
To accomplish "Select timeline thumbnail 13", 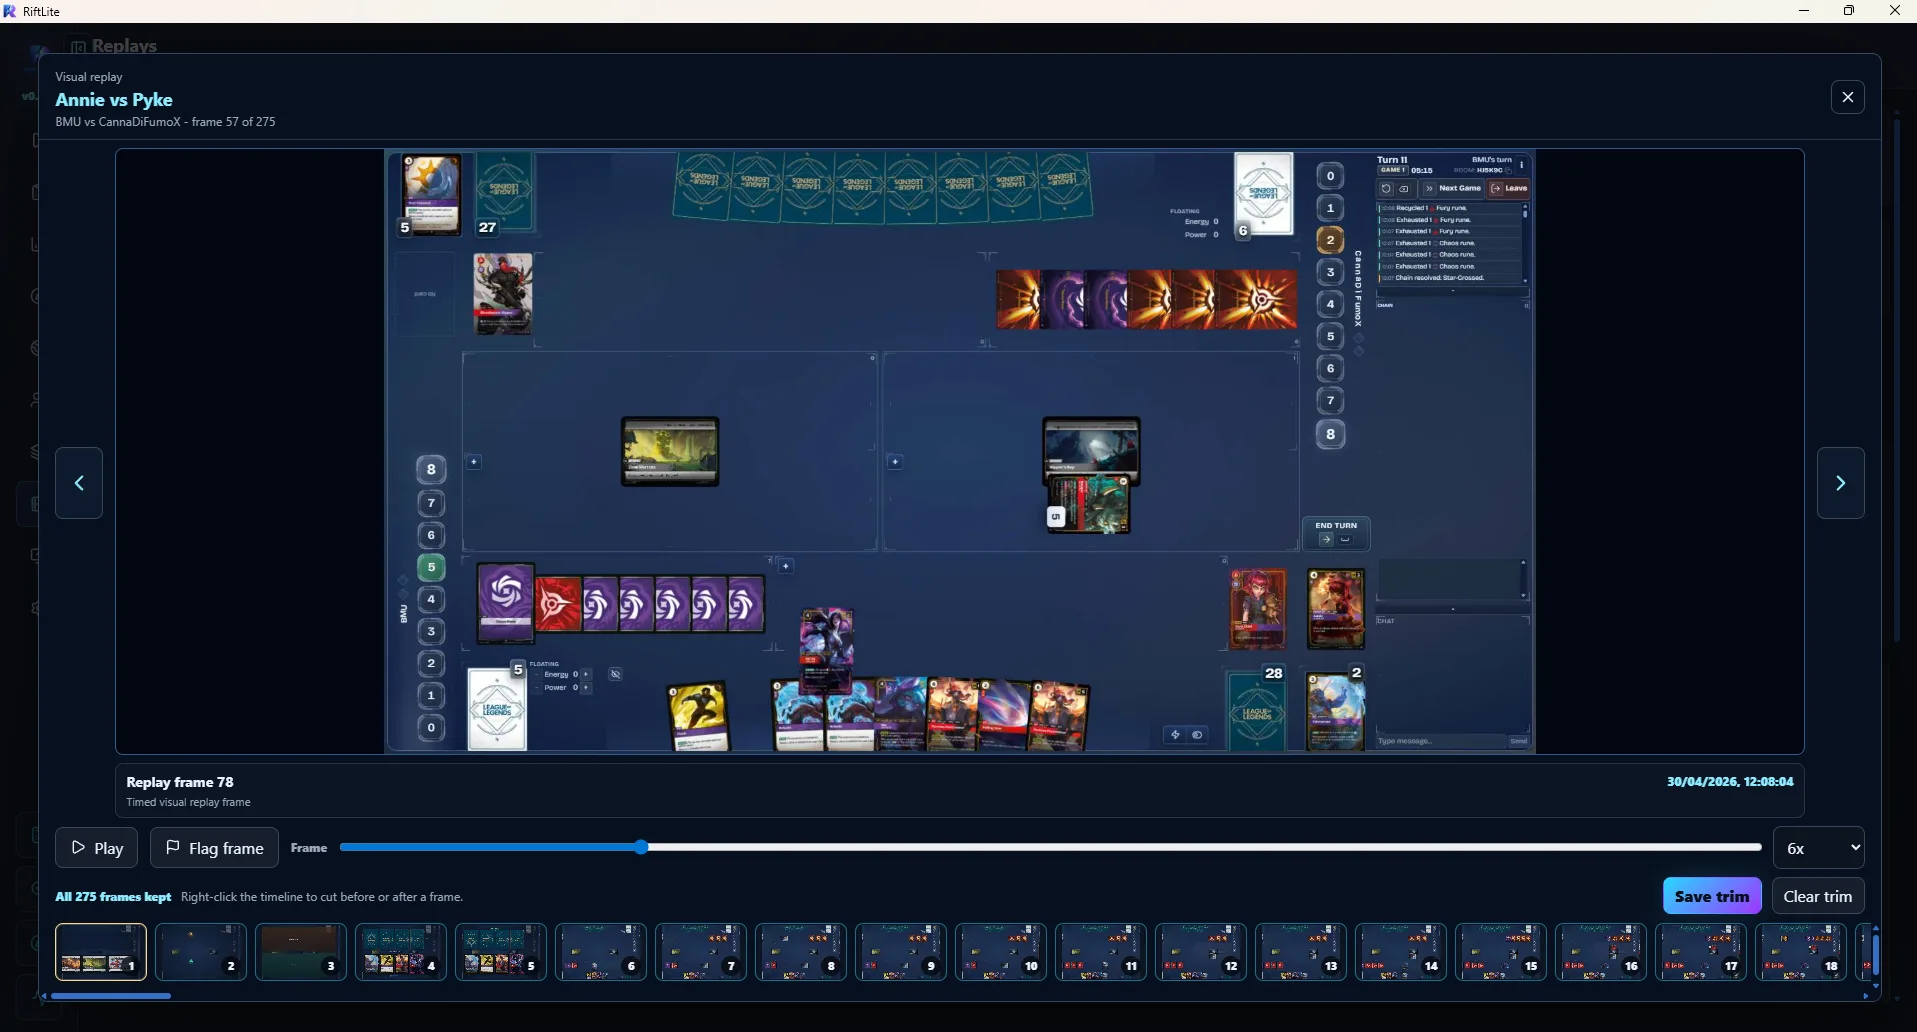I will [x=1301, y=952].
